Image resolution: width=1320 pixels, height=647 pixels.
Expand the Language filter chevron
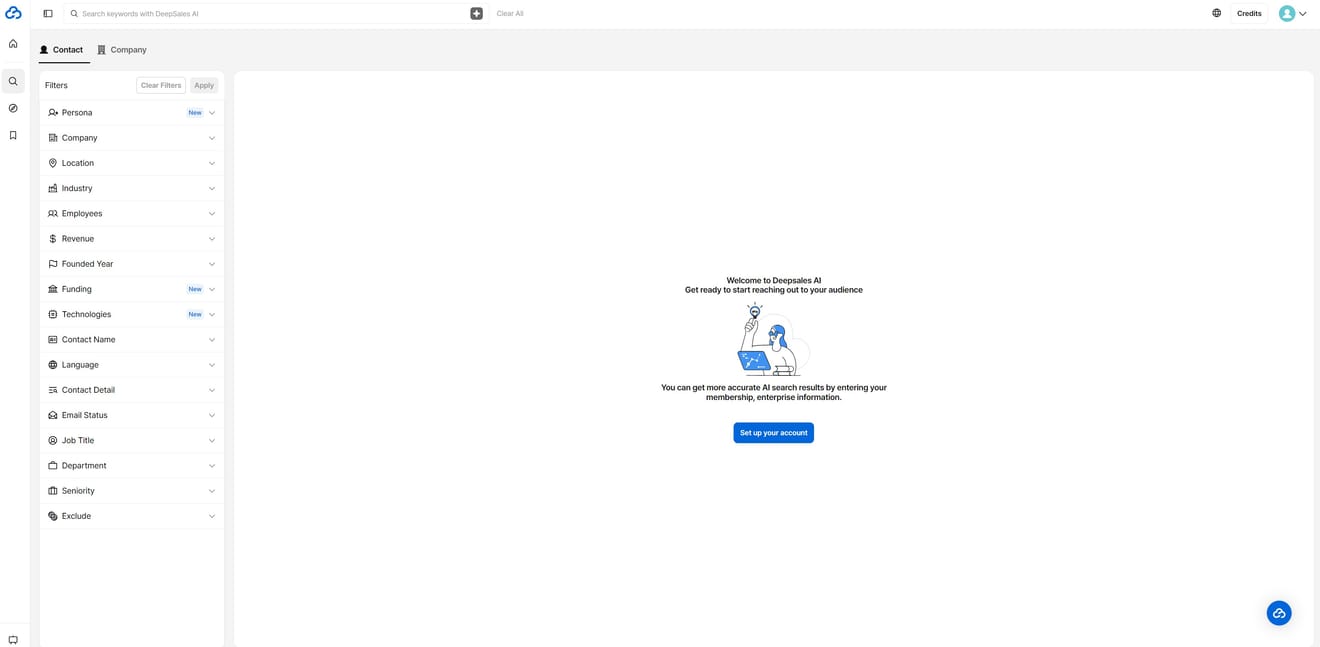click(x=212, y=365)
